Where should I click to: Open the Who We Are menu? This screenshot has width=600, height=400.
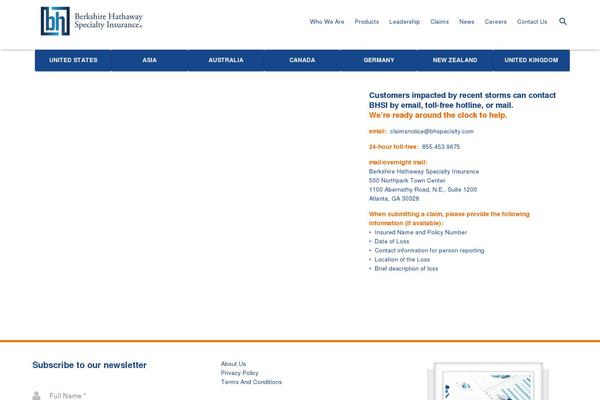(x=327, y=22)
